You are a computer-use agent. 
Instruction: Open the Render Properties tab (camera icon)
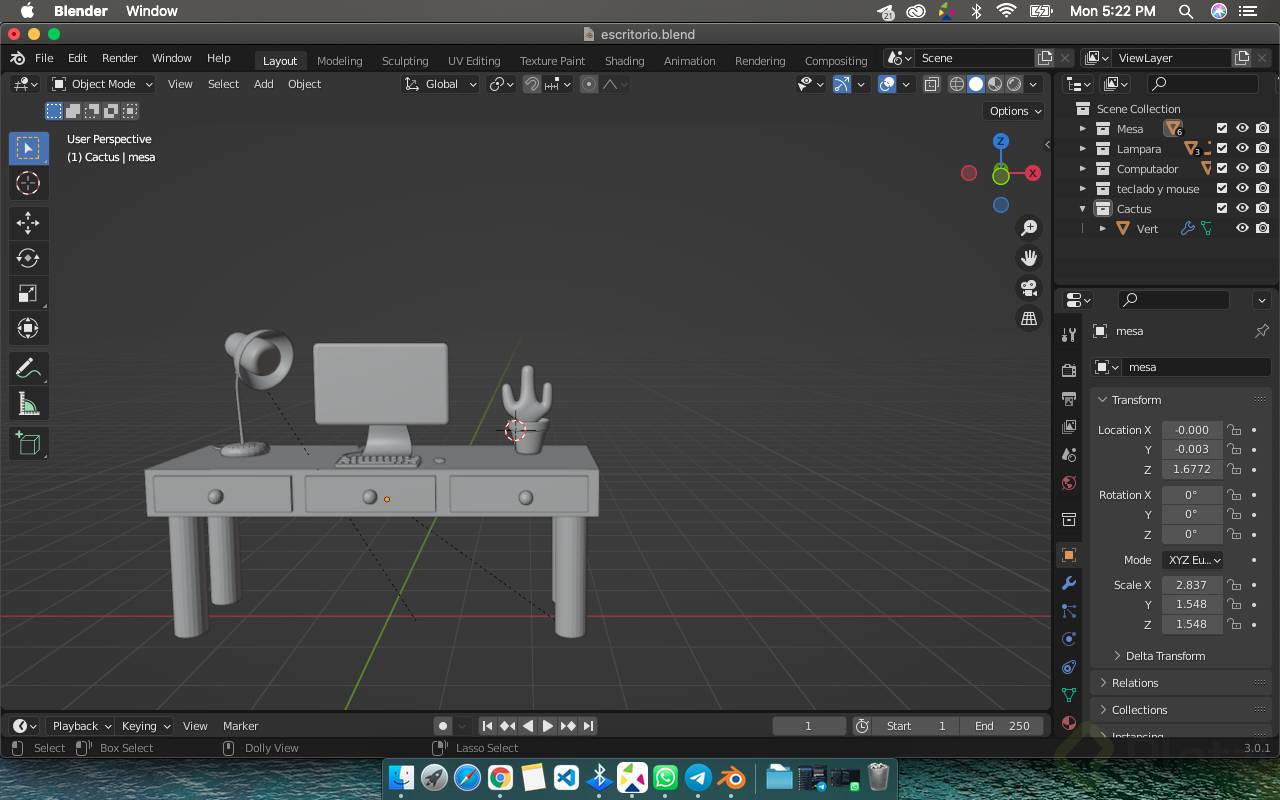(x=1068, y=369)
